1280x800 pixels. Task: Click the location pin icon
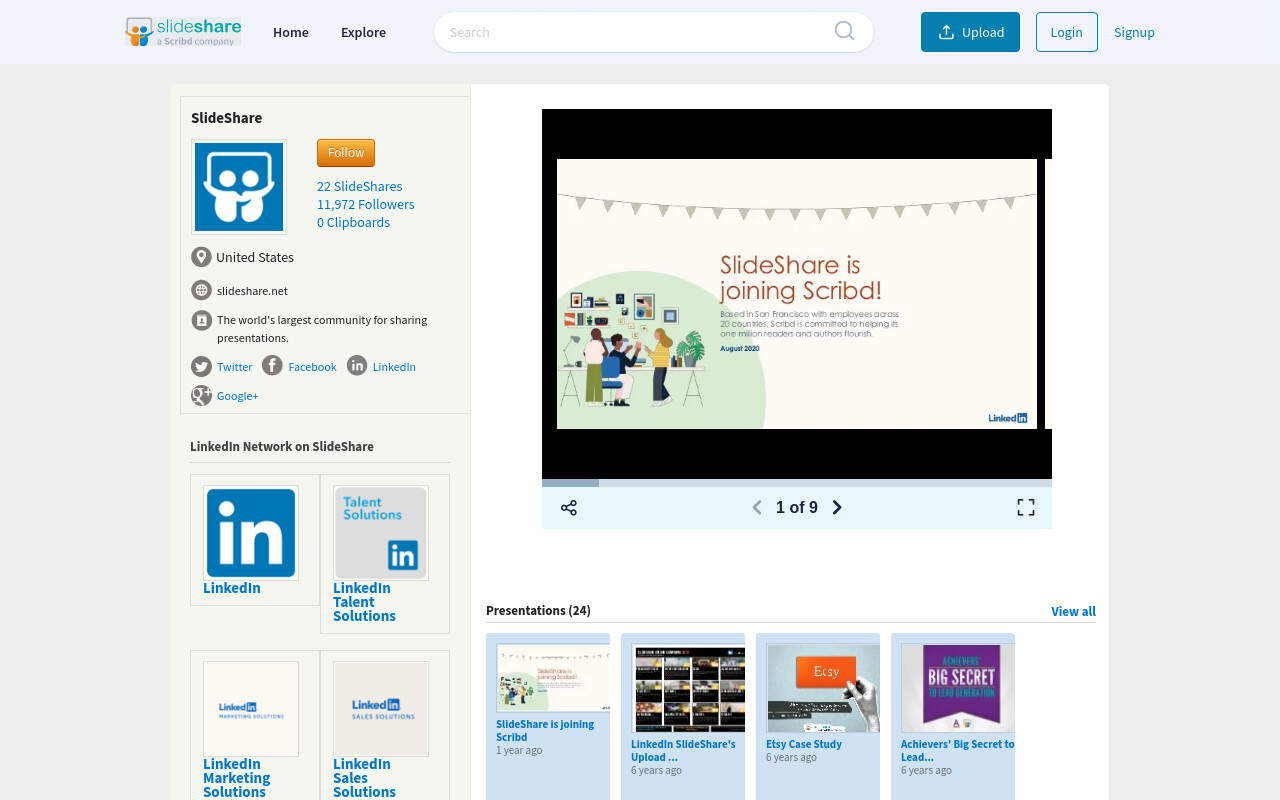201,257
